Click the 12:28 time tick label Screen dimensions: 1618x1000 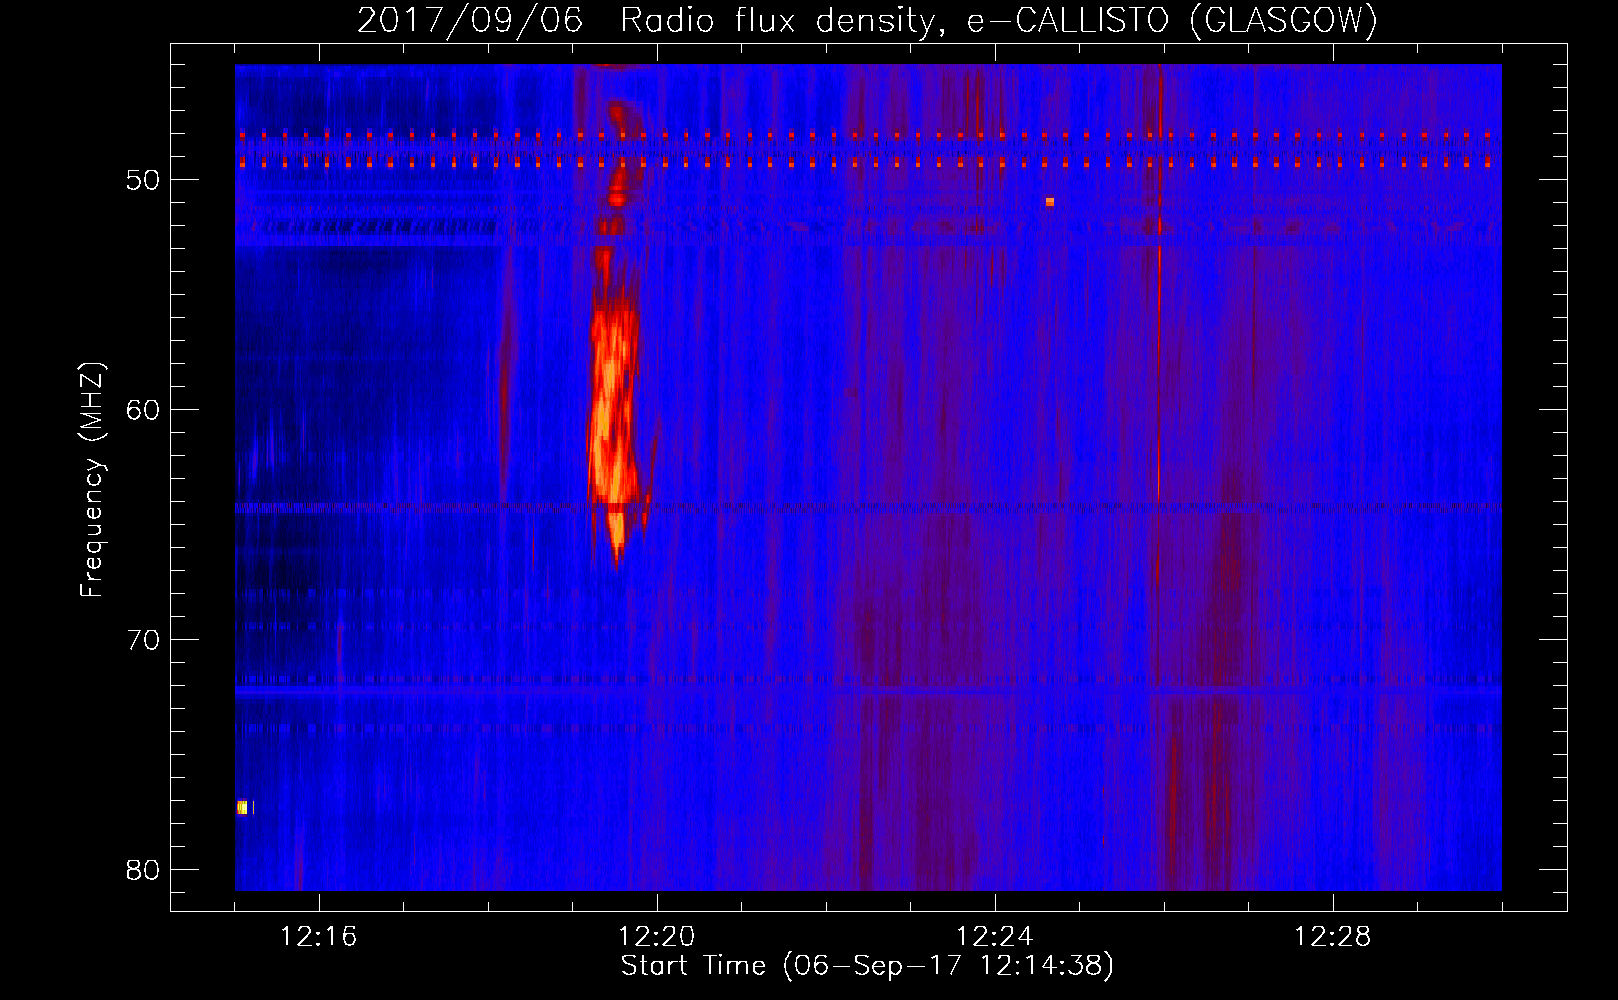[x=1333, y=937]
